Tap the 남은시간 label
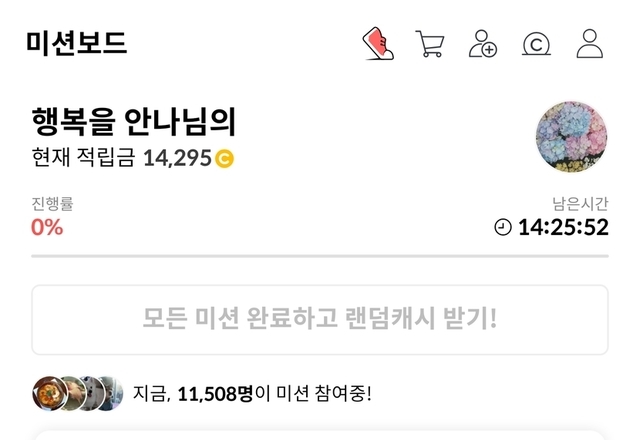The height and width of the screenshot is (440, 640). pyautogui.click(x=580, y=204)
